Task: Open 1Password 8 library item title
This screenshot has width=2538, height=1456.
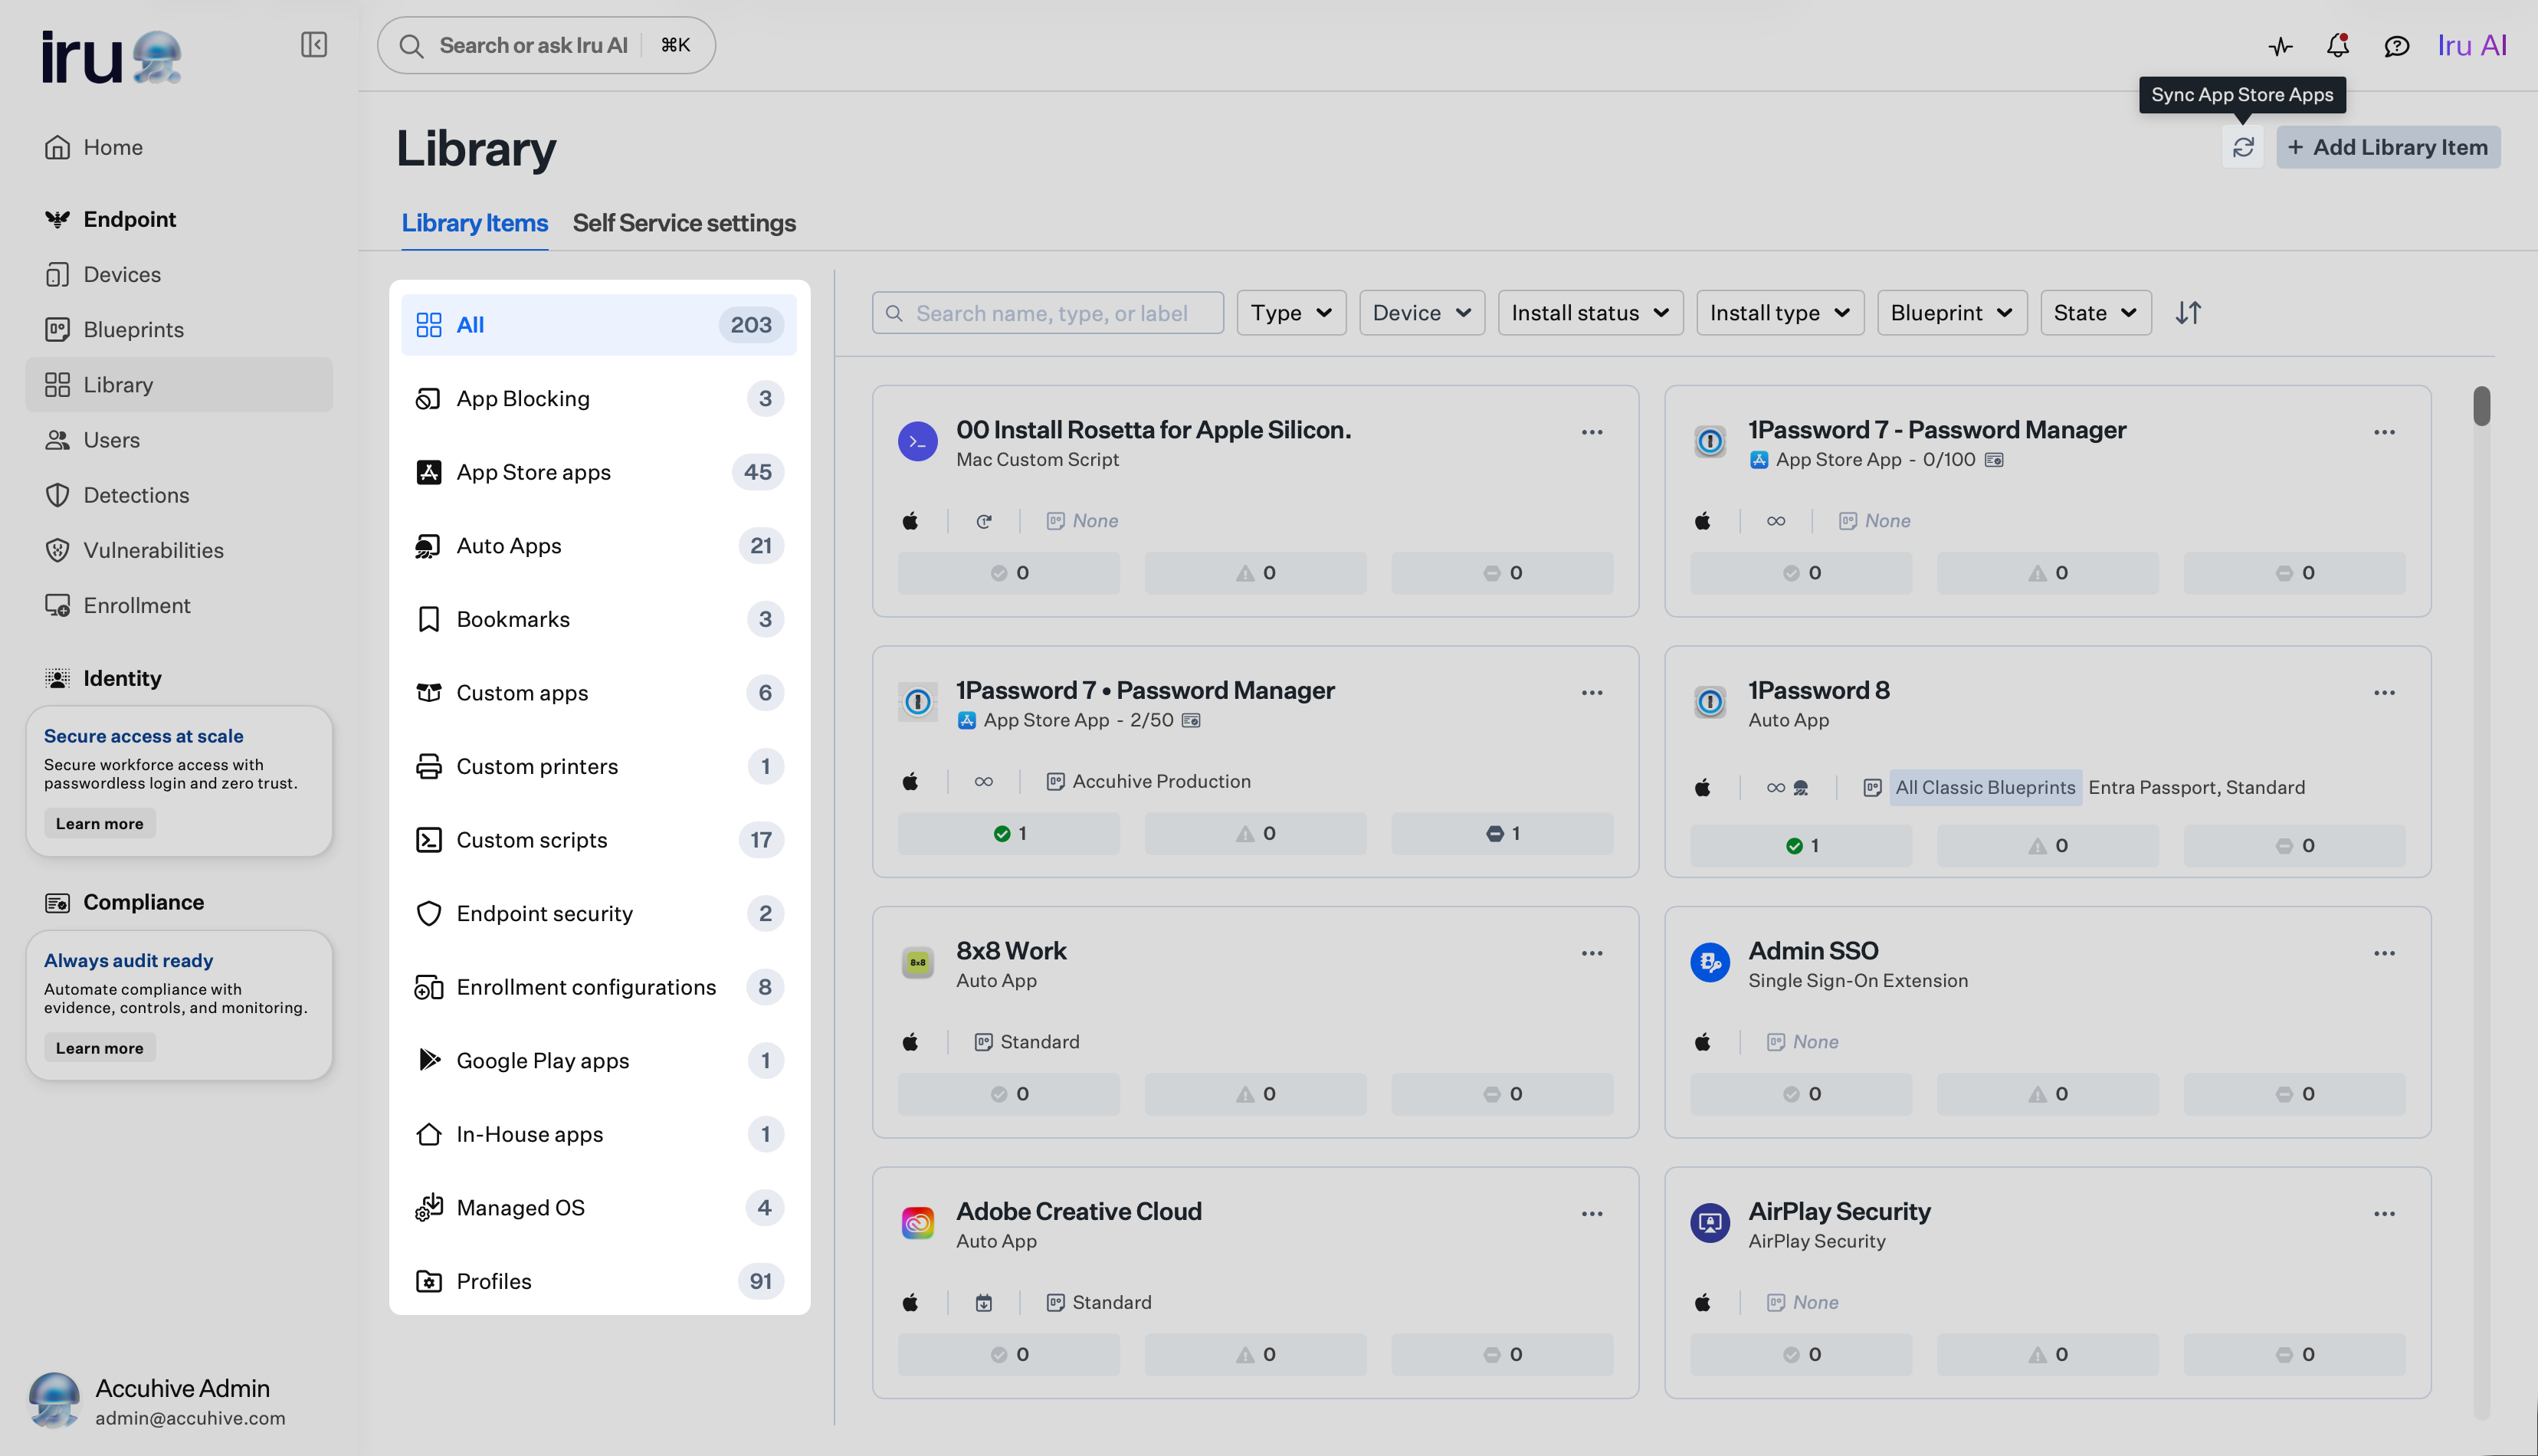Action: click(x=1818, y=690)
